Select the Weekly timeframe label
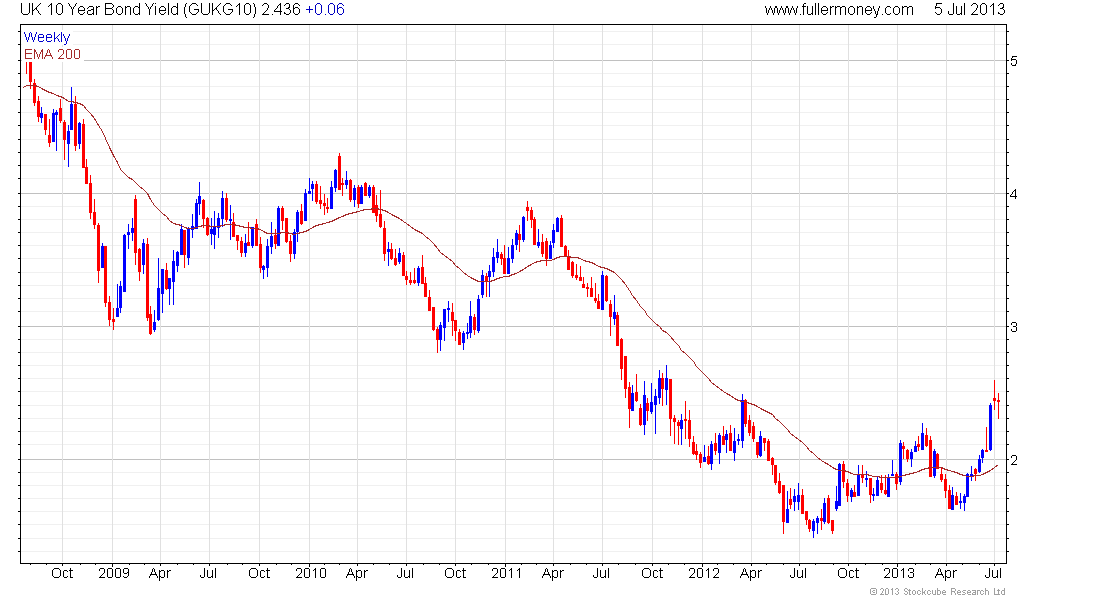 coord(47,37)
